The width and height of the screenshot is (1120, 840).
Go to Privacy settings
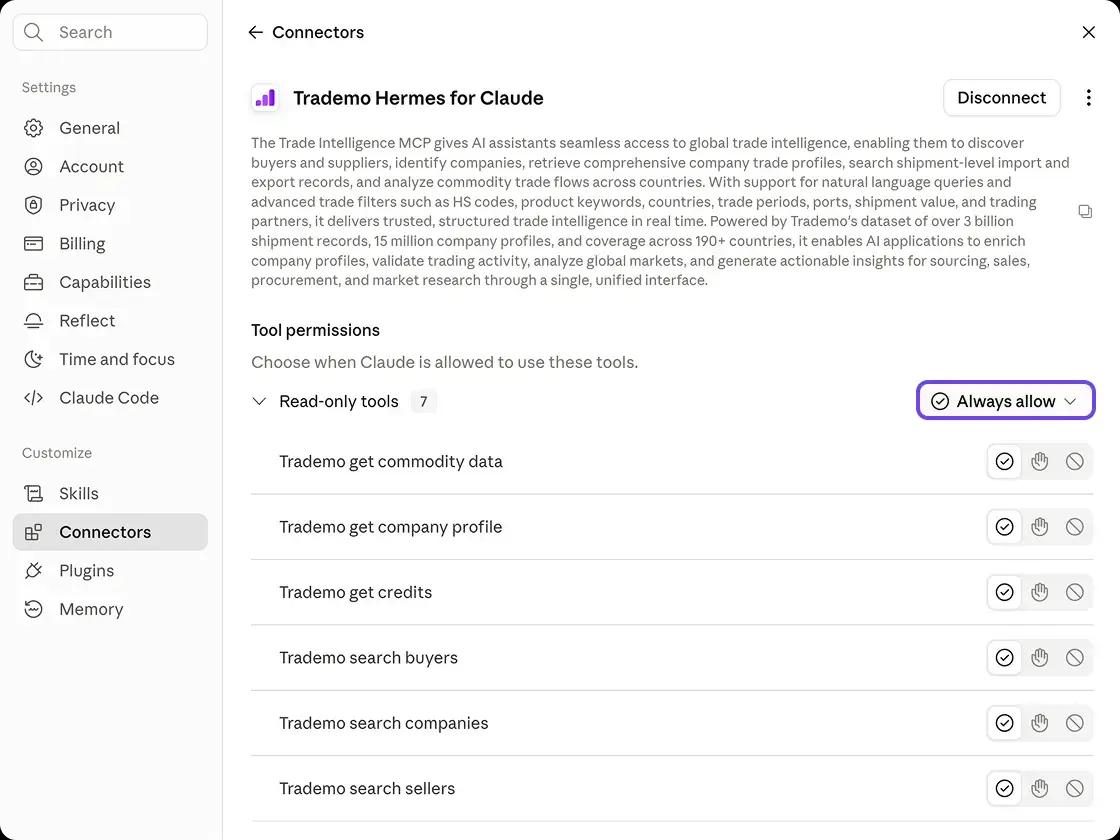tap(110, 205)
